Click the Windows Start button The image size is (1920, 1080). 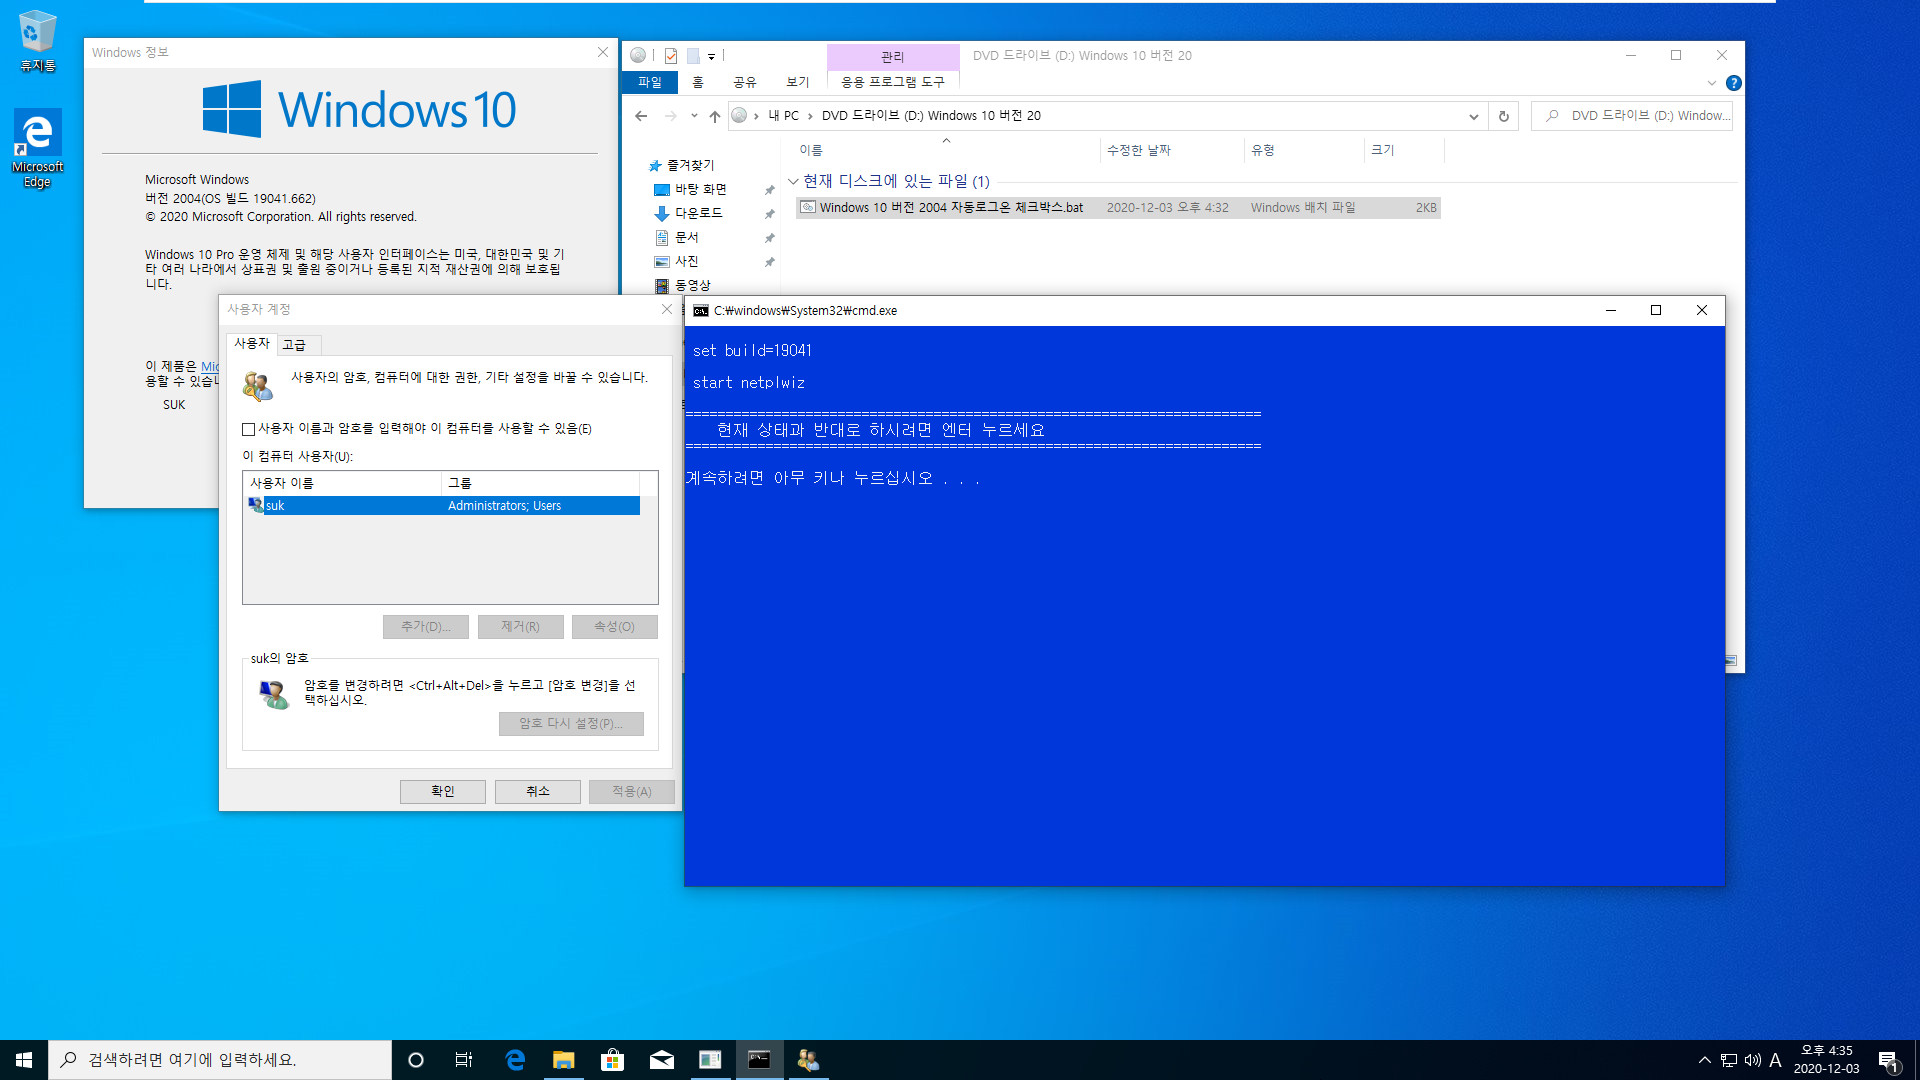point(24,1060)
